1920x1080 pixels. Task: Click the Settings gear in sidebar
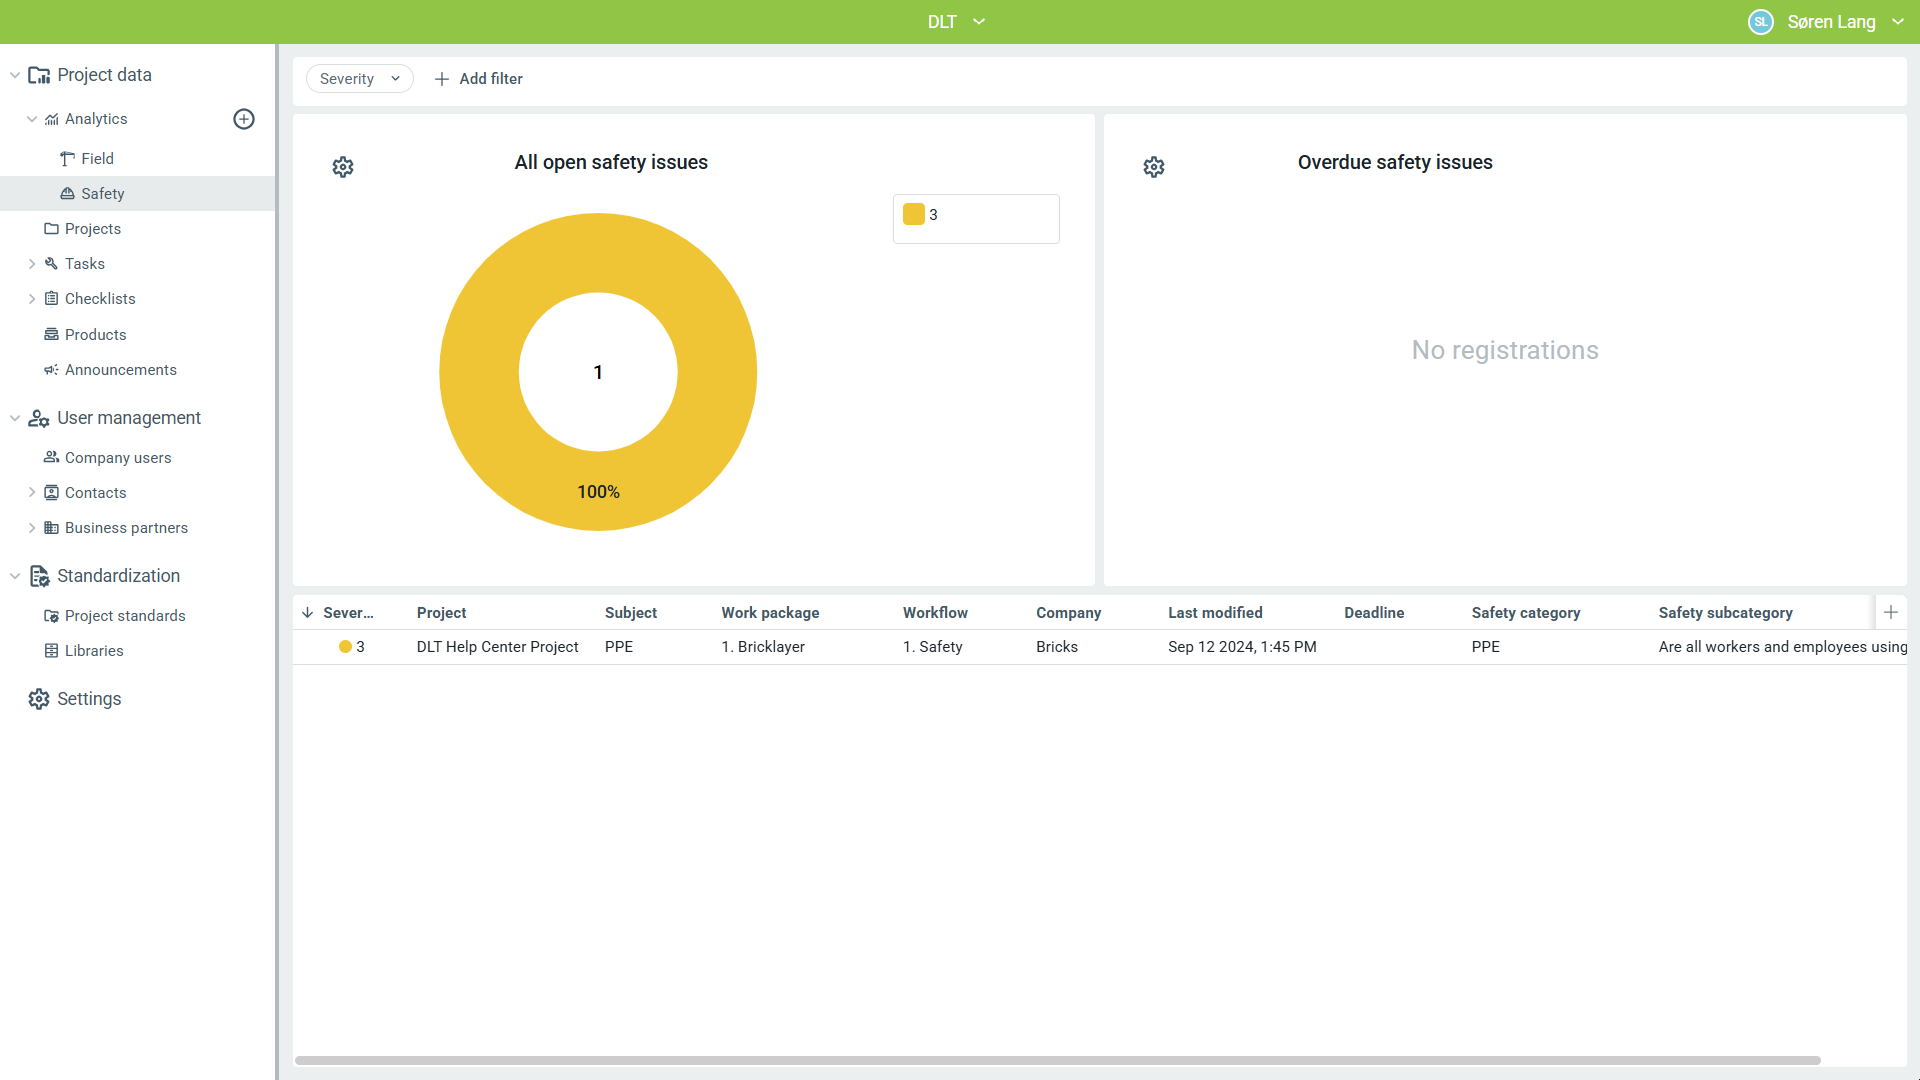coord(39,699)
